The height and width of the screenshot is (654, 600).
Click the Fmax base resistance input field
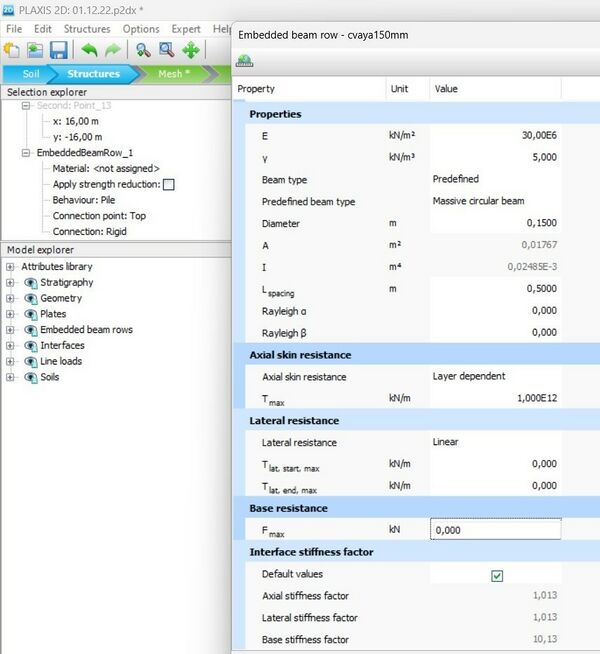coord(494,530)
